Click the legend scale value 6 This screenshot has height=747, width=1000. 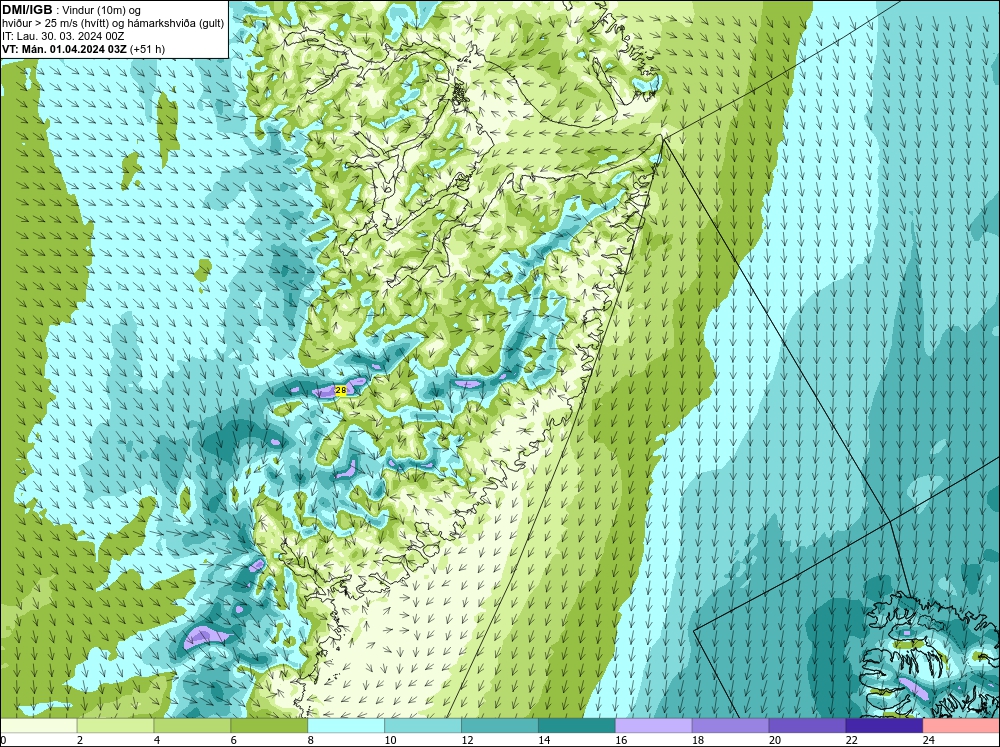[233, 740]
